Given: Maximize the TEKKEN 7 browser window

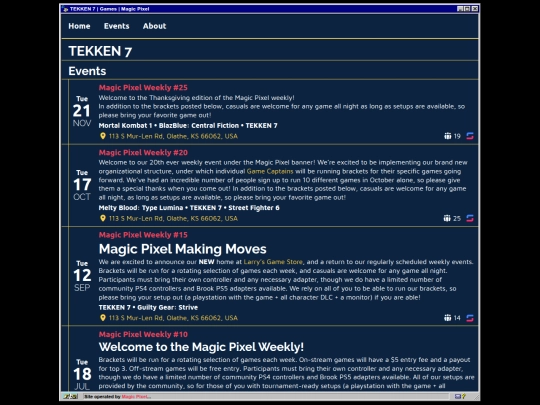Looking at the screenshot, I should [x=467, y=9].
